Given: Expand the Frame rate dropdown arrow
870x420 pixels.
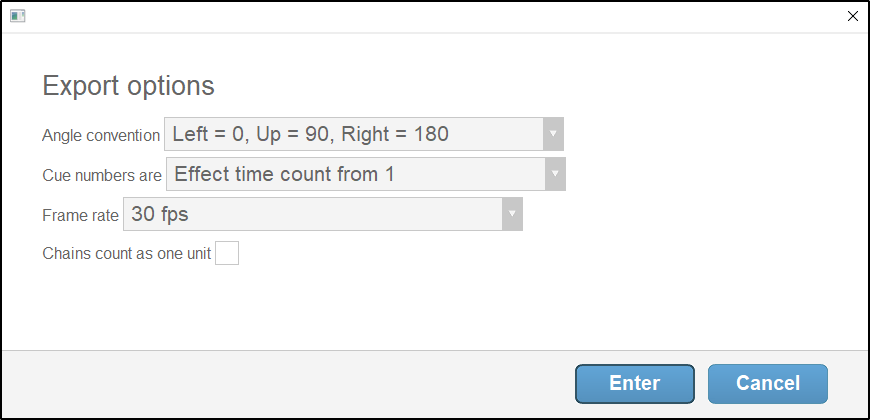Looking at the screenshot, I should click(512, 214).
